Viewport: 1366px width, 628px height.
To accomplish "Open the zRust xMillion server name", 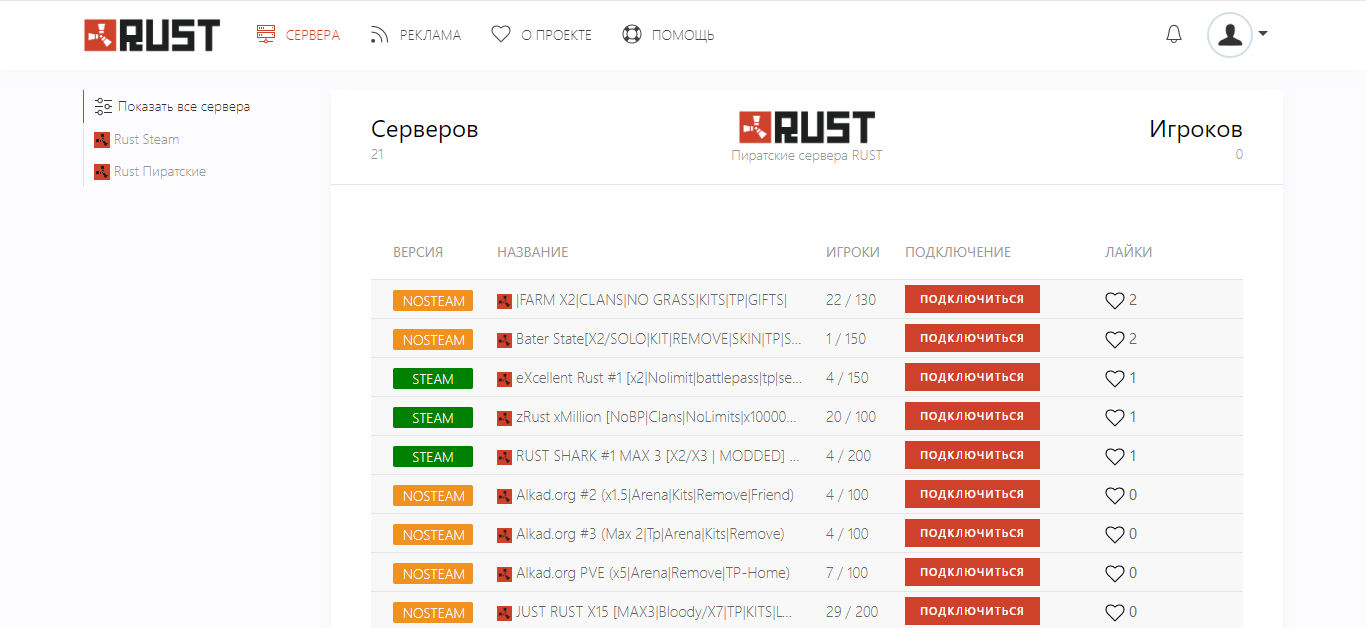I will pos(658,417).
